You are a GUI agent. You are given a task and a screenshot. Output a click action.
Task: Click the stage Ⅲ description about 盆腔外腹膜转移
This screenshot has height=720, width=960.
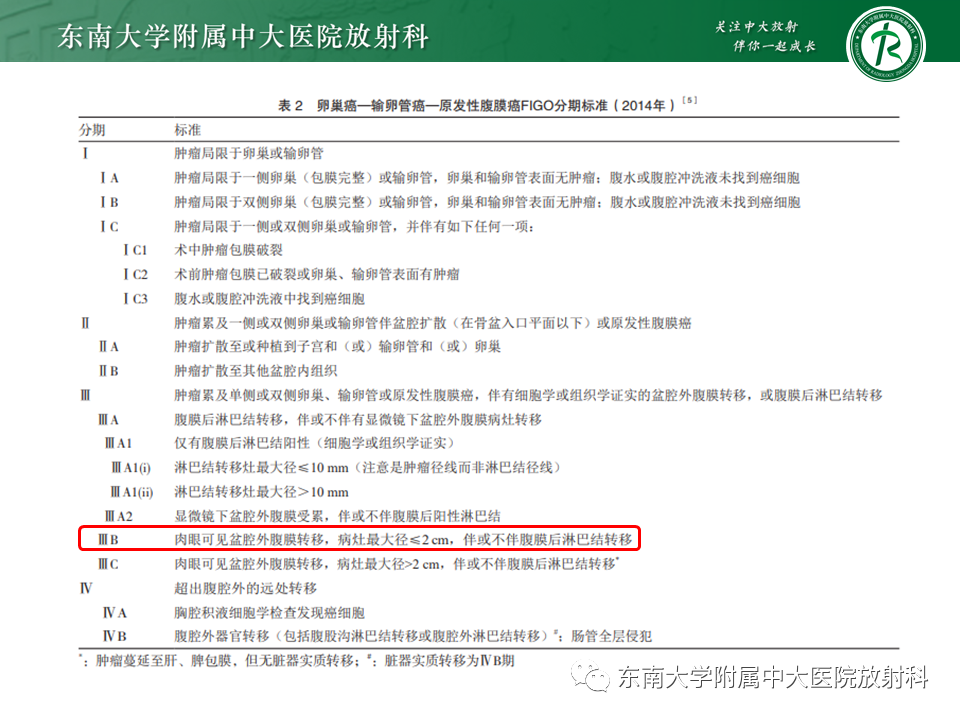528,396
